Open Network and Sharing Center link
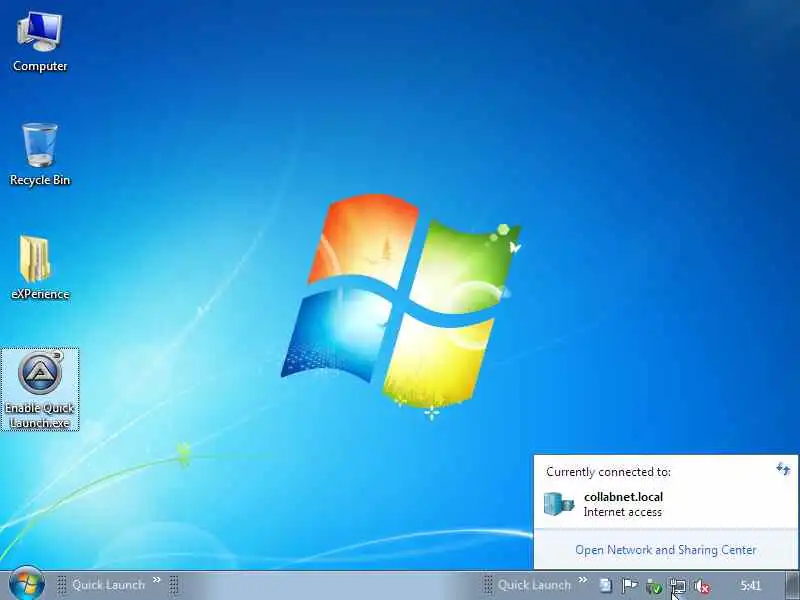 coord(665,550)
